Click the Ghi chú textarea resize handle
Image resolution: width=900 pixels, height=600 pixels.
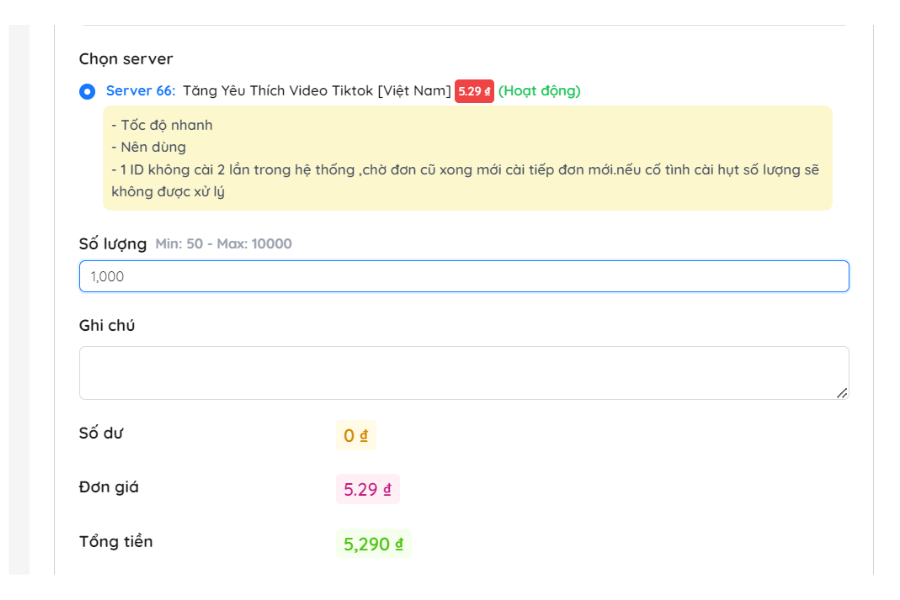[x=842, y=393]
